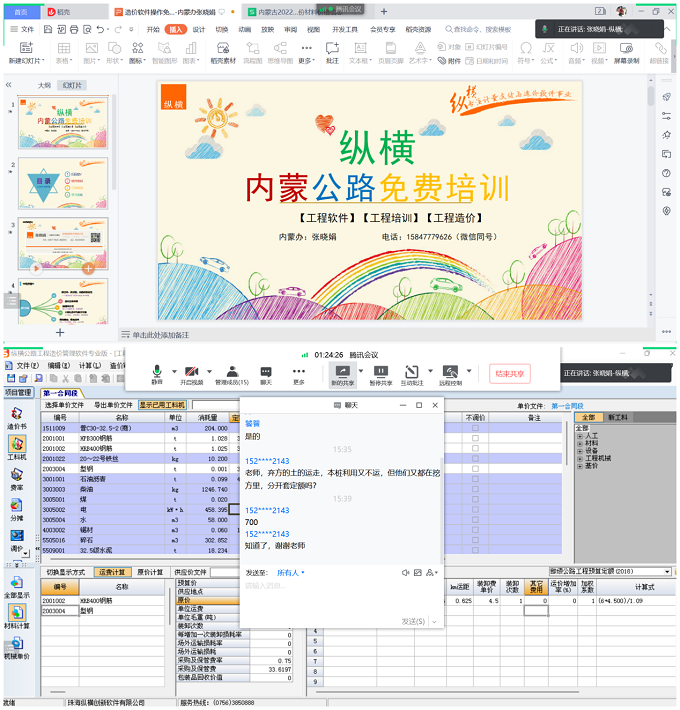This screenshot has width=680, height=710.
Task: Select the 材料计算 sidebar icon
Action: 17,617
